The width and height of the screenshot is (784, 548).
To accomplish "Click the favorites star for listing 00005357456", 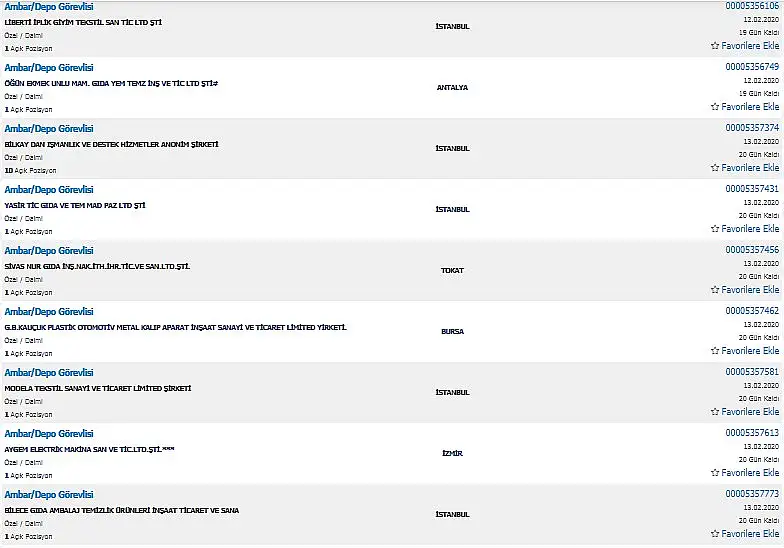I will click(715, 290).
